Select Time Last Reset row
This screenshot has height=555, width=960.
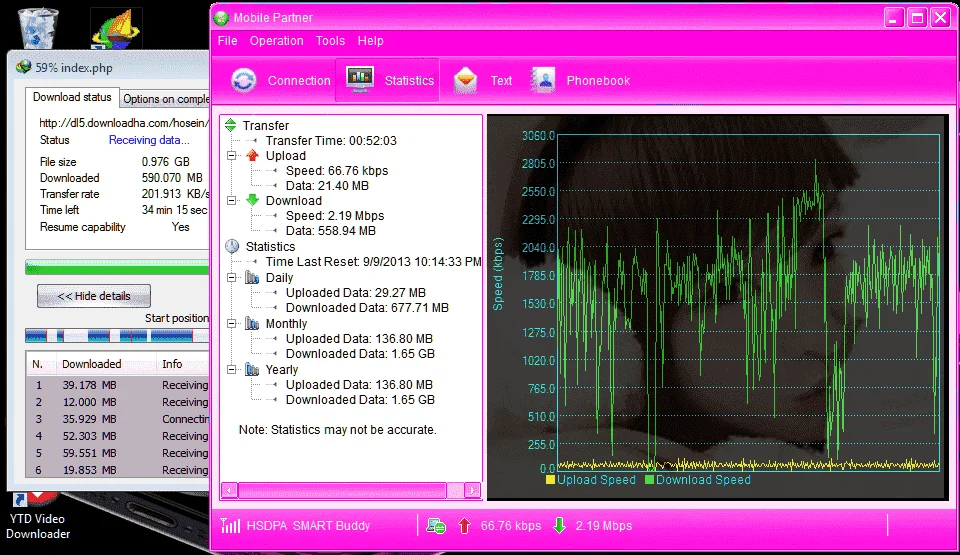point(373,262)
